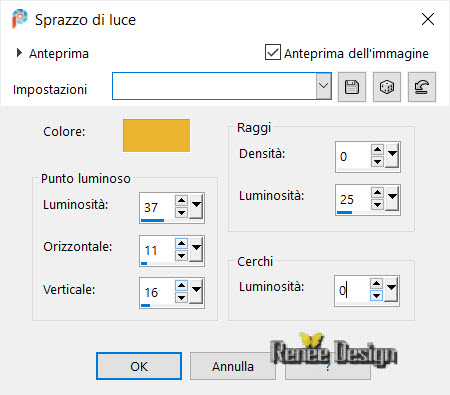Screen dimensions: 450x395
Task: Click the Orizzontale value field
Action: click(157, 250)
